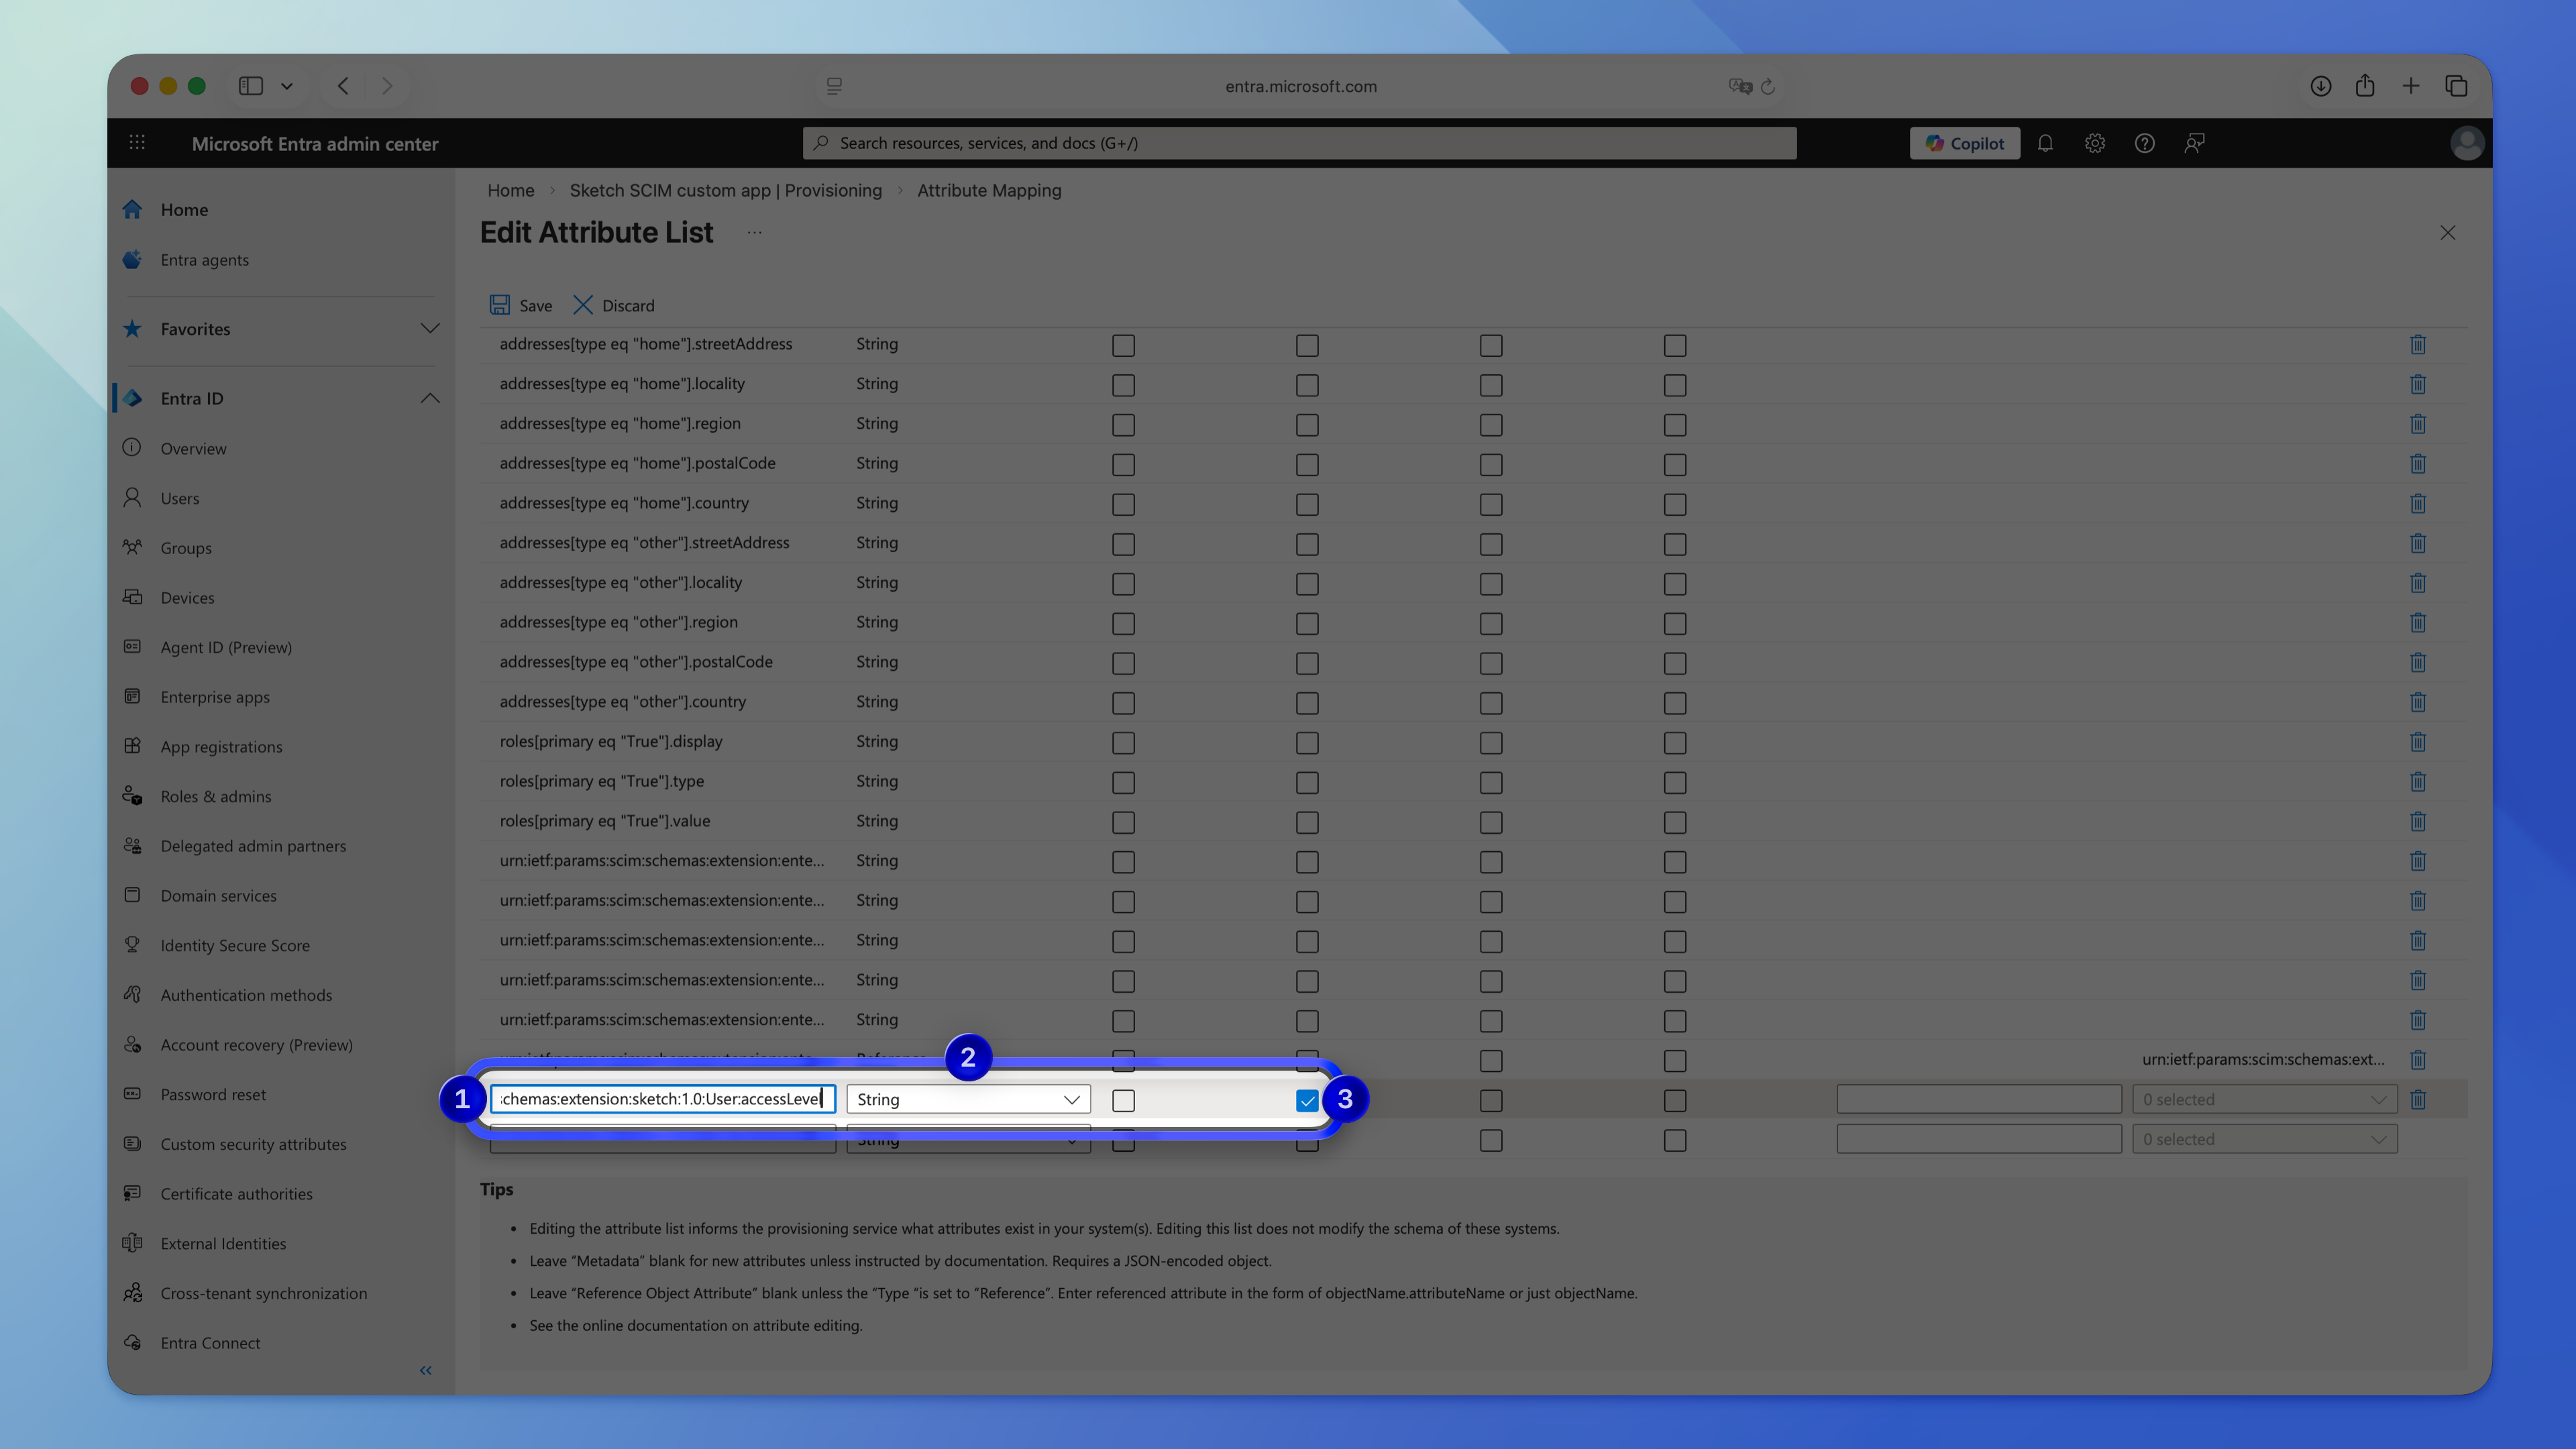Open the feedback icon in the top bar

point(2194,143)
